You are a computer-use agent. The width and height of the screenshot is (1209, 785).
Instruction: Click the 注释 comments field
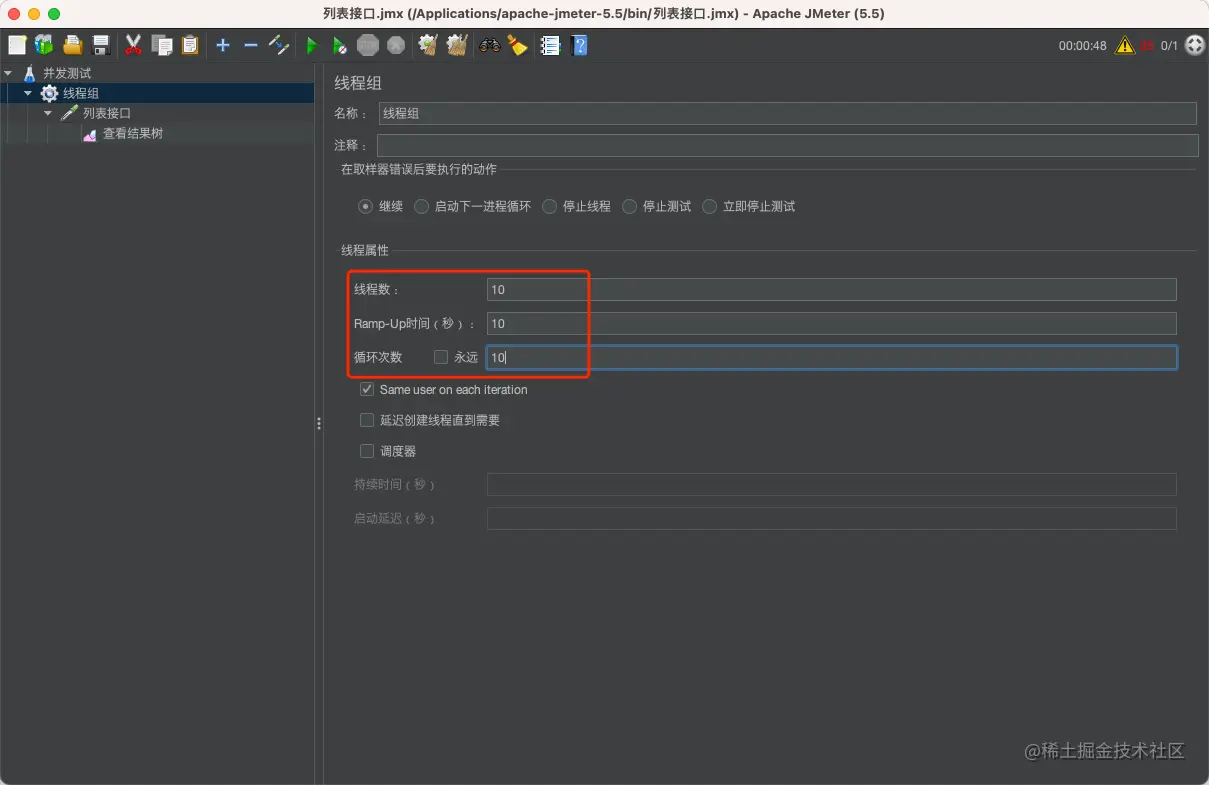pyautogui.click(x=788, y=146)
